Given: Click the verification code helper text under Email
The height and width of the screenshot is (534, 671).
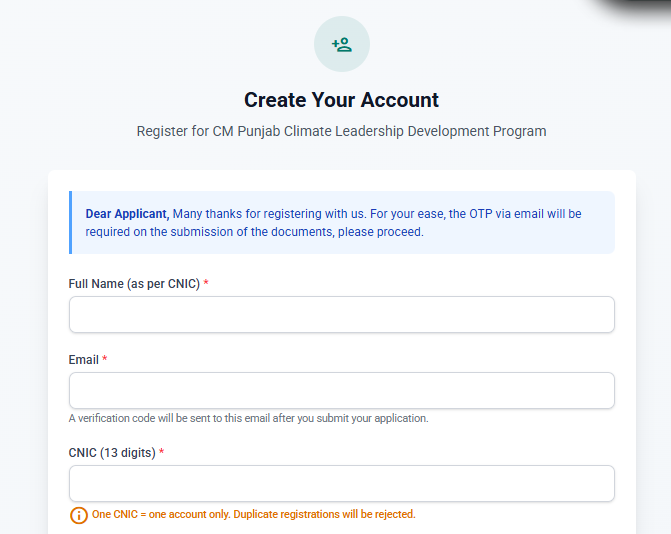Looking at the screenshot, I should pyautogui.click(x=248, y=418).
